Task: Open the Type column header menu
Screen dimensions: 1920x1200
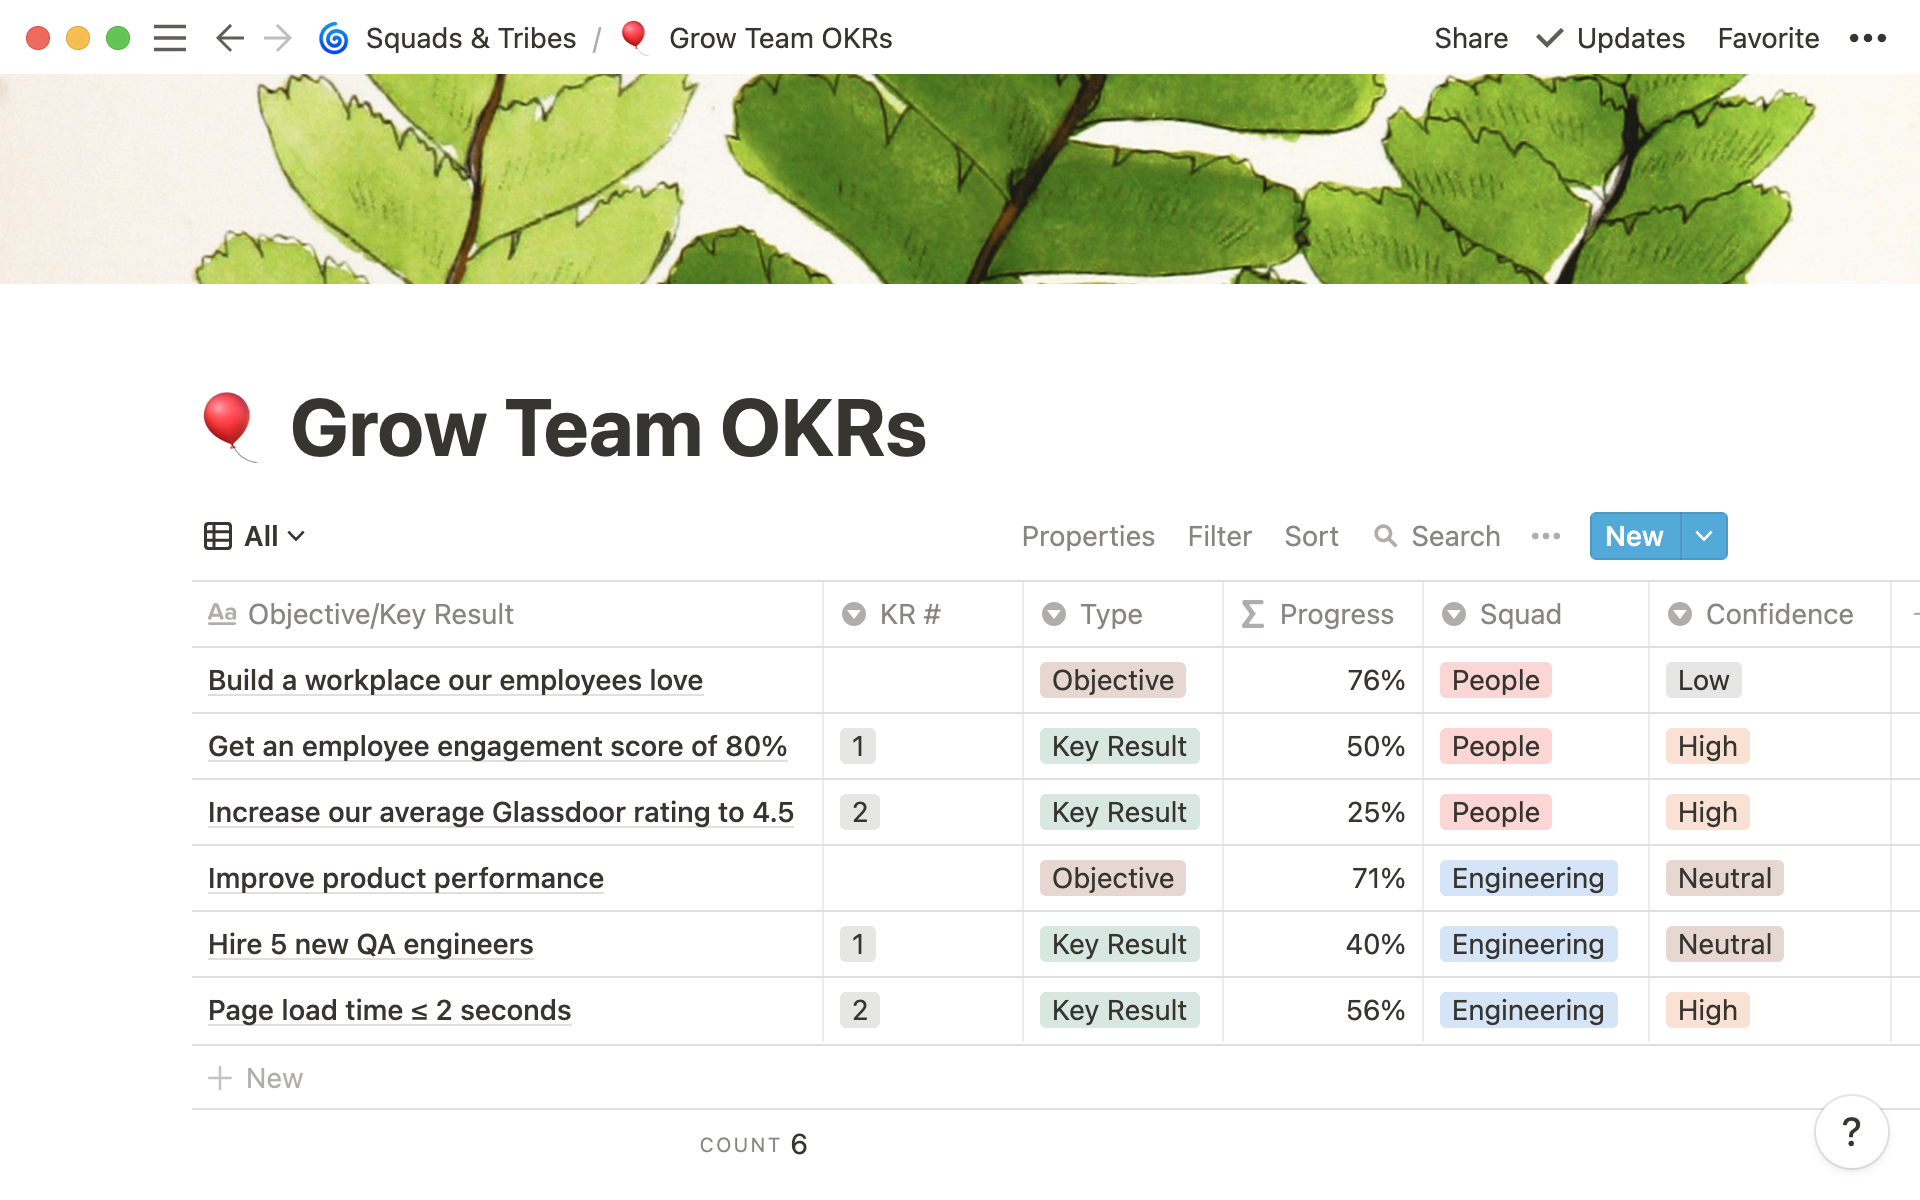Action: (x=1123, y=614)
